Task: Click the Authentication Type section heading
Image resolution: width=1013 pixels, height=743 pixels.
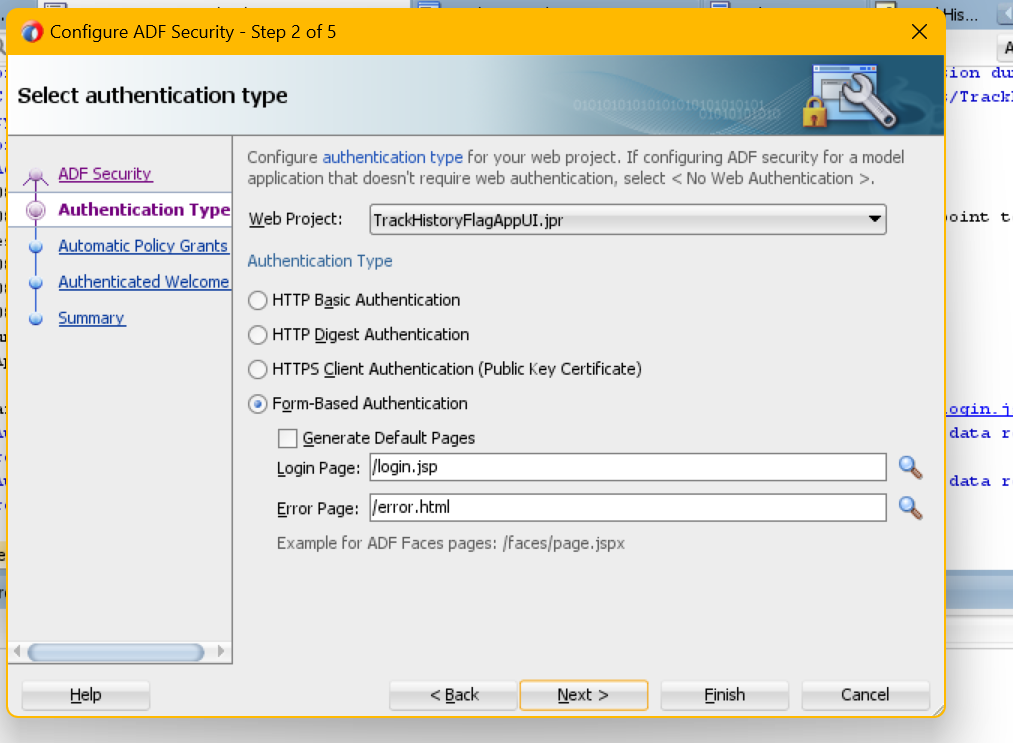Action: click(x=320, y=261)
